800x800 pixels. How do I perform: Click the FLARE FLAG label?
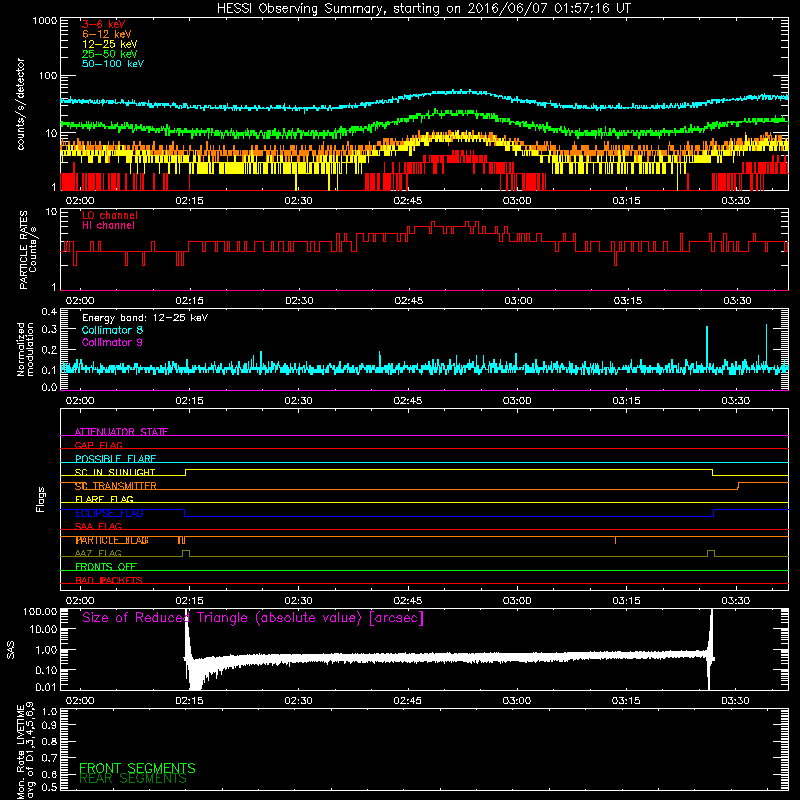(x=104, y=499)
